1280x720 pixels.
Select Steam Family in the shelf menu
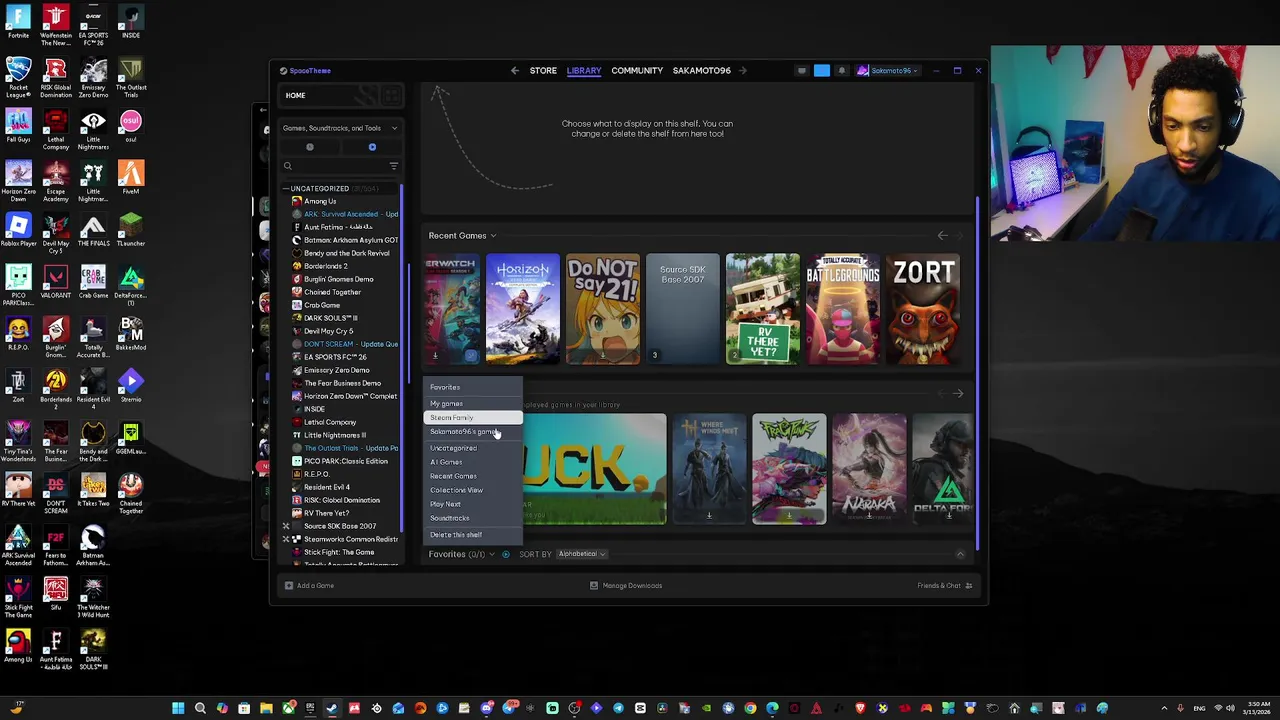coord(473,418)
